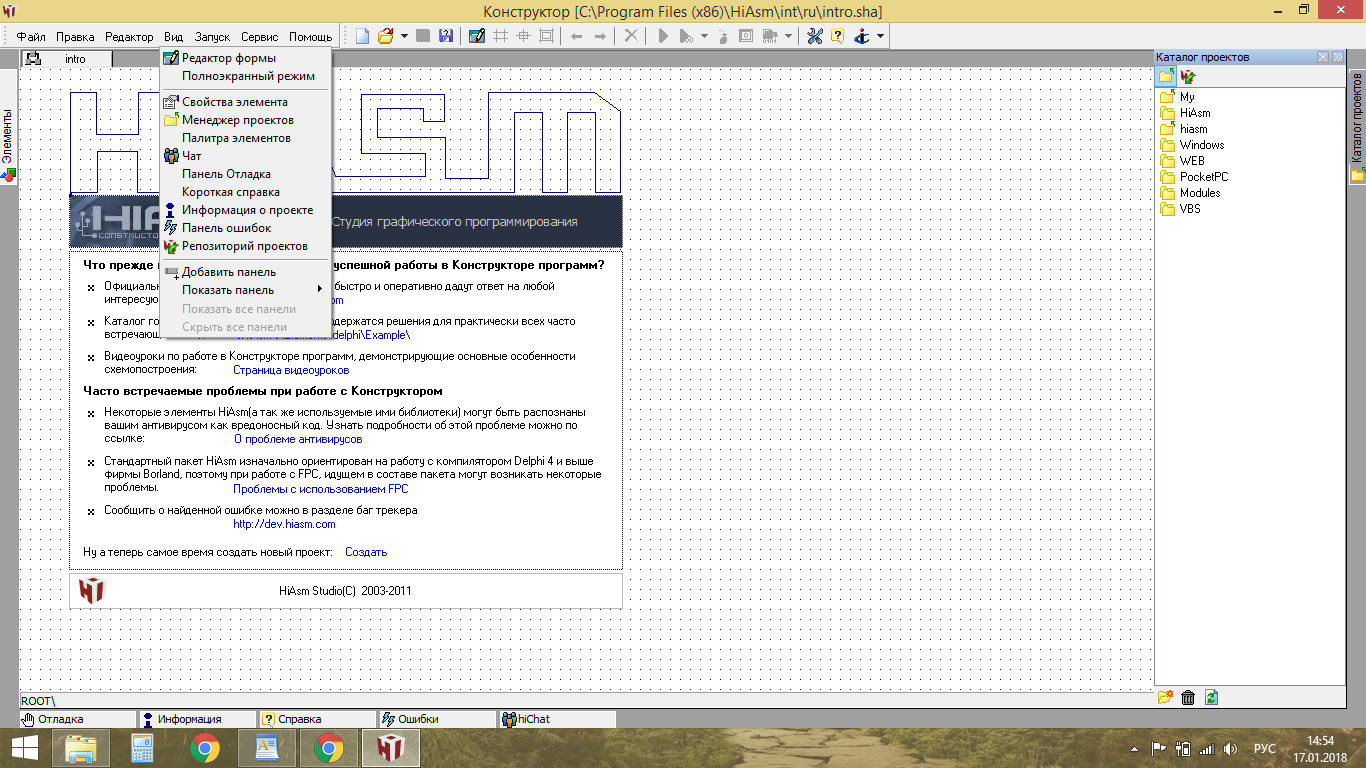
Task: Switch to the Ошибки bottom tab
Action: coord(437,719)
